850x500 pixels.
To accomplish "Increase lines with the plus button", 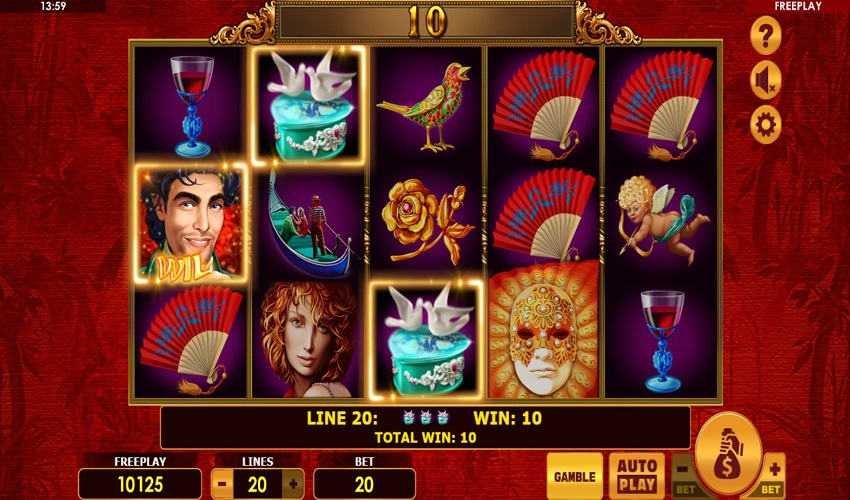I will (293, 484).
